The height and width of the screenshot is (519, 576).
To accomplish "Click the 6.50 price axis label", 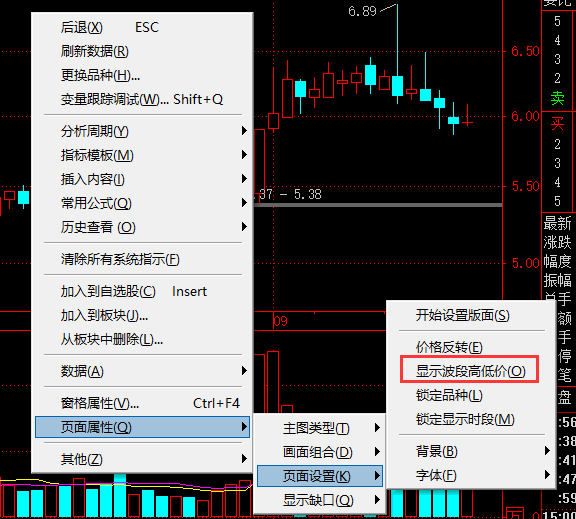I will pos(525,51).
